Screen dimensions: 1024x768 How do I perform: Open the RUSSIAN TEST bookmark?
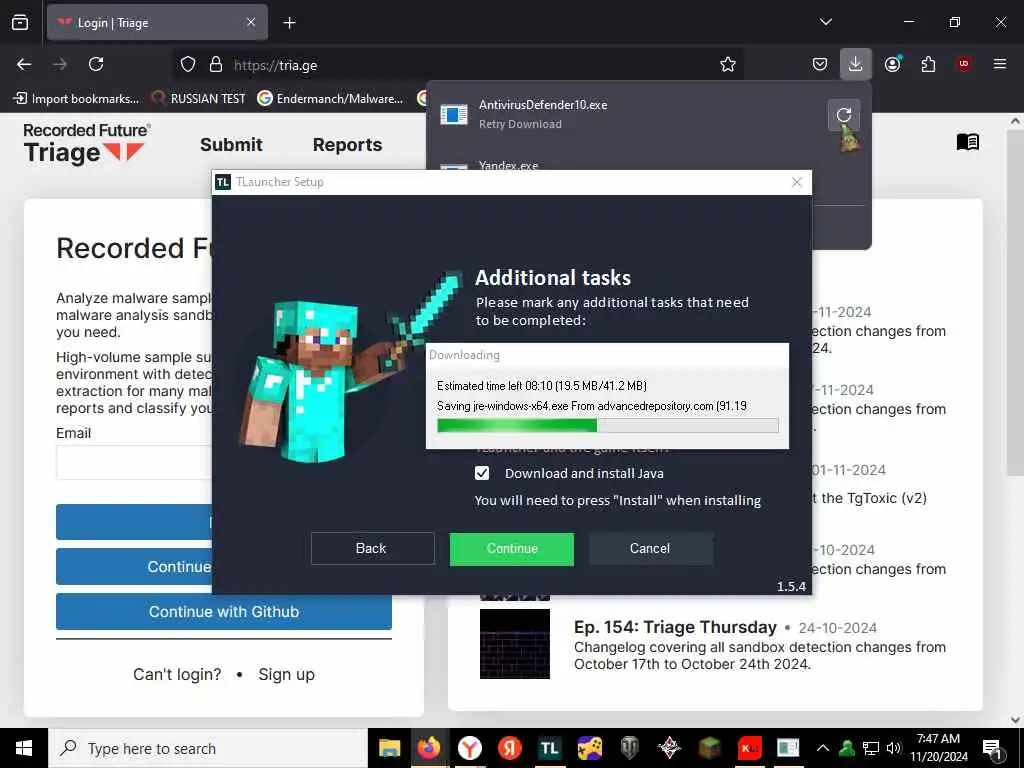(199, 99)
